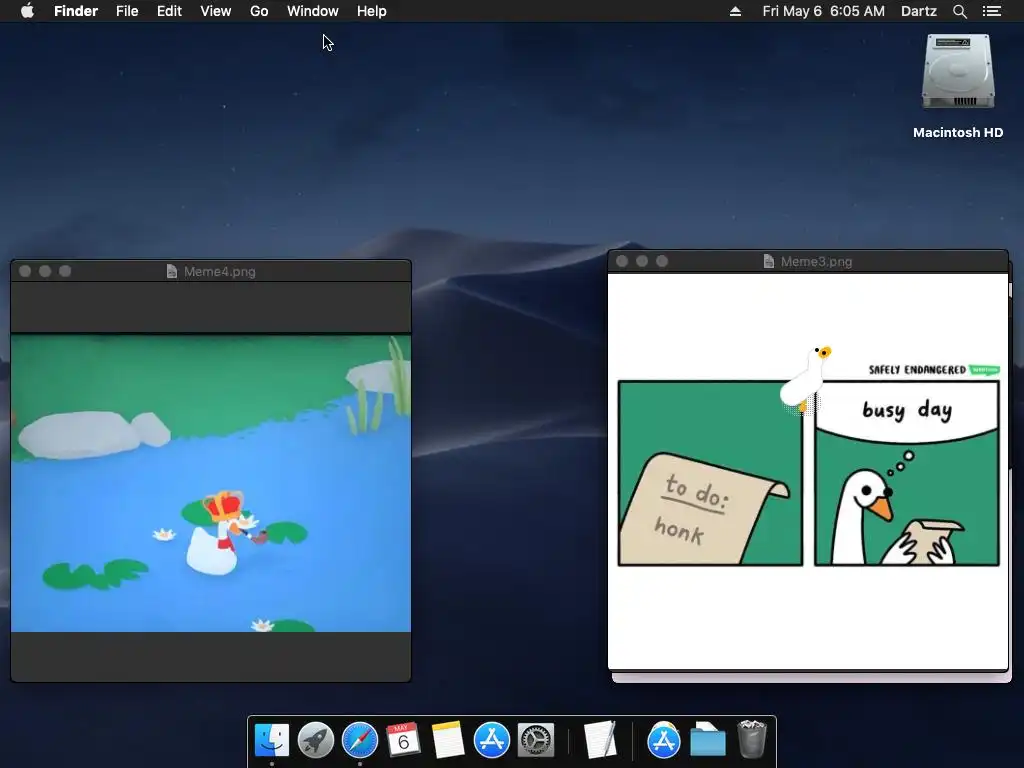Open System Preferences gear in Dock

click(536, 741)
